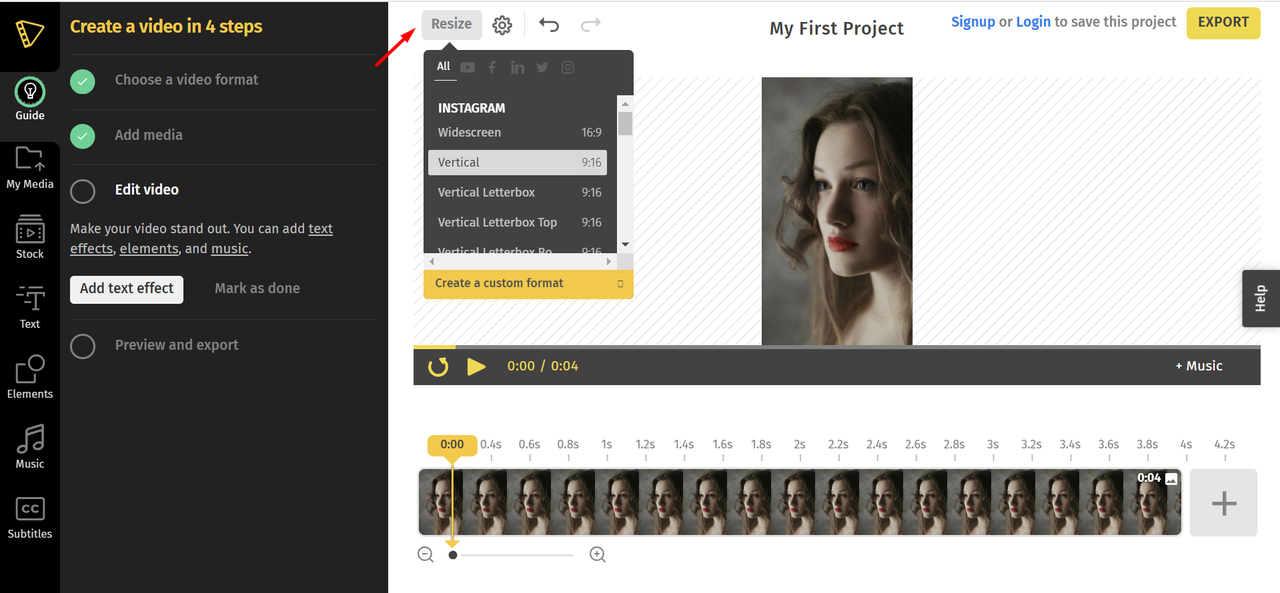This screenshot has width=1280, height=593.
Task: Zoom in the timeline
Action: click(x=598, y=554)
